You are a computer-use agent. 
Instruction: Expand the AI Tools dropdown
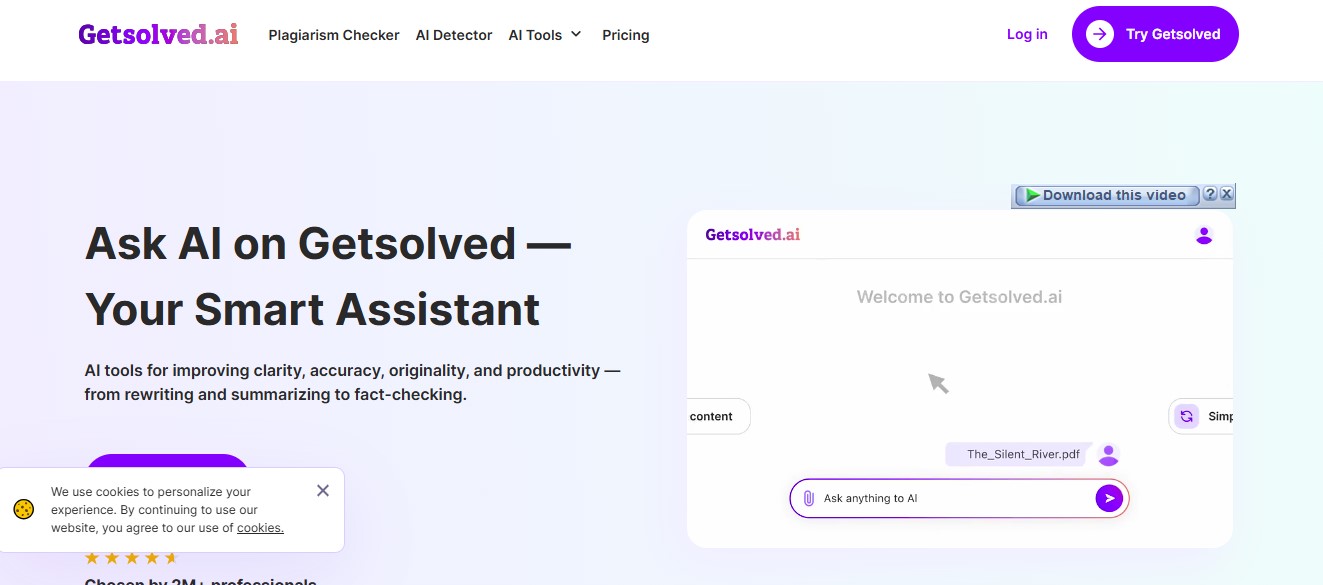click(x=545, y=34)
